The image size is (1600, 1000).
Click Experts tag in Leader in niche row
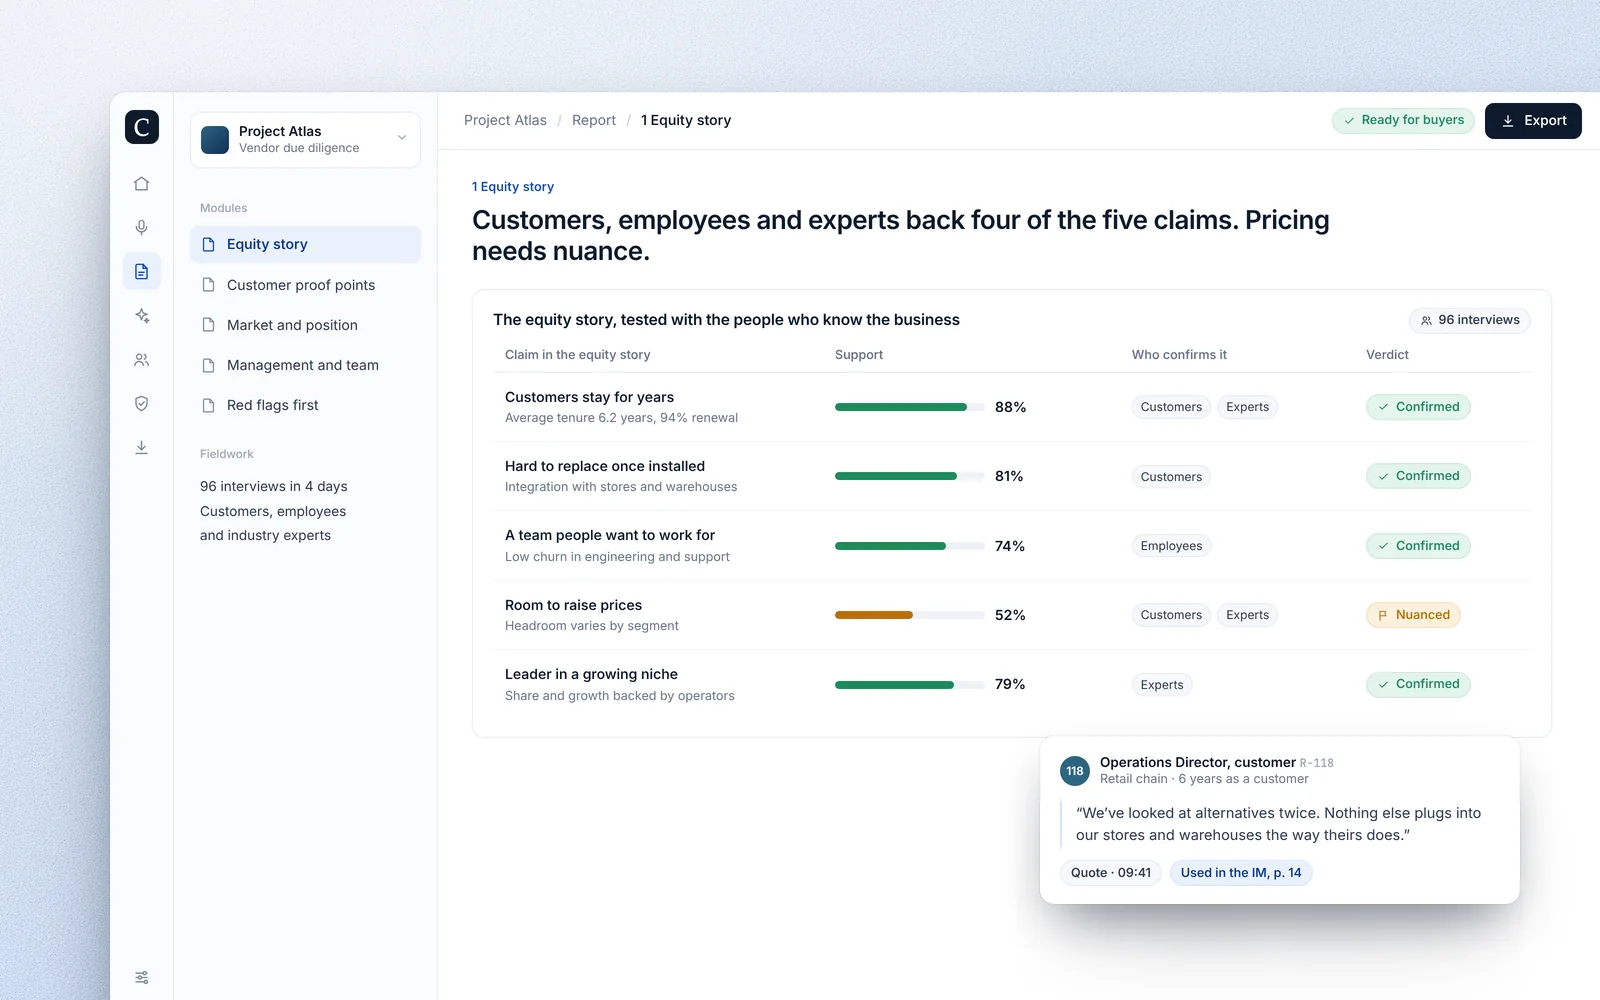(x=1162, y=685)
